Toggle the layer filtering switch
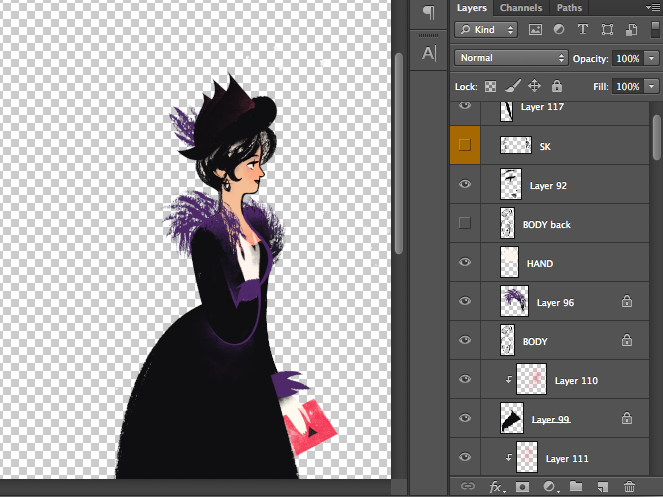663x497 pixels. click(x=655, y=30)
